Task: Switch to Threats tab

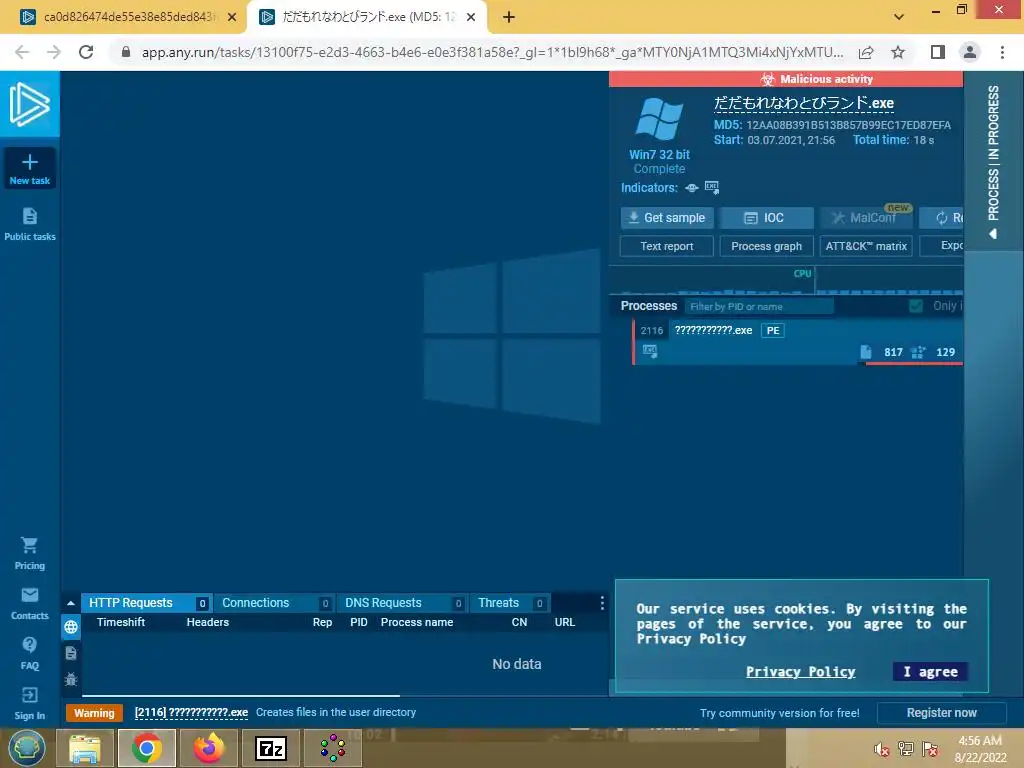Action: coord(510,603)
